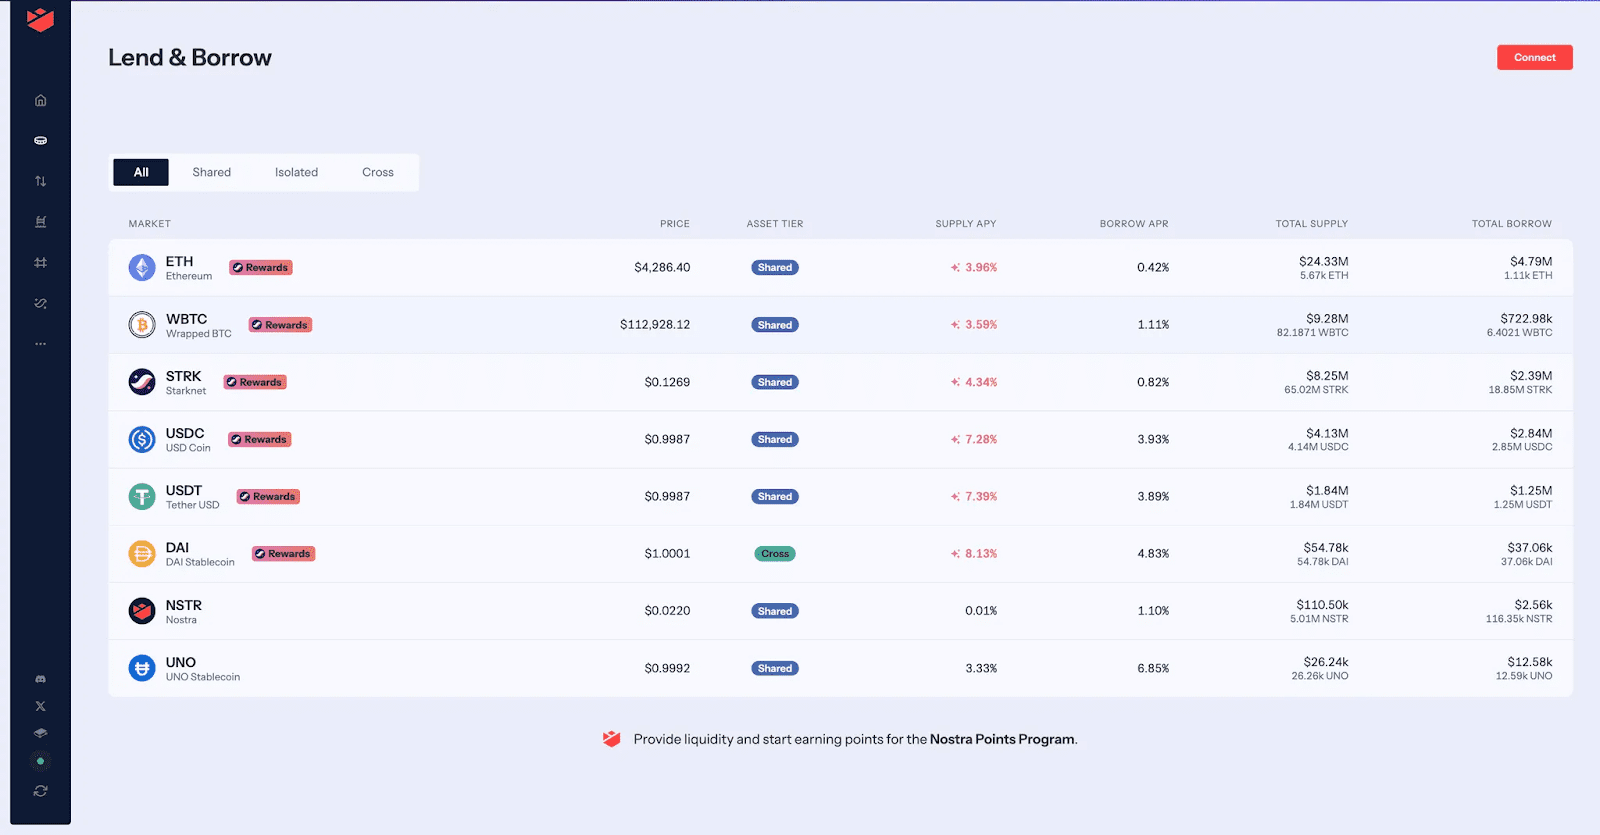Click the USDC Rewards badge
Screen dimensions: 1600x835
(260, 439)
